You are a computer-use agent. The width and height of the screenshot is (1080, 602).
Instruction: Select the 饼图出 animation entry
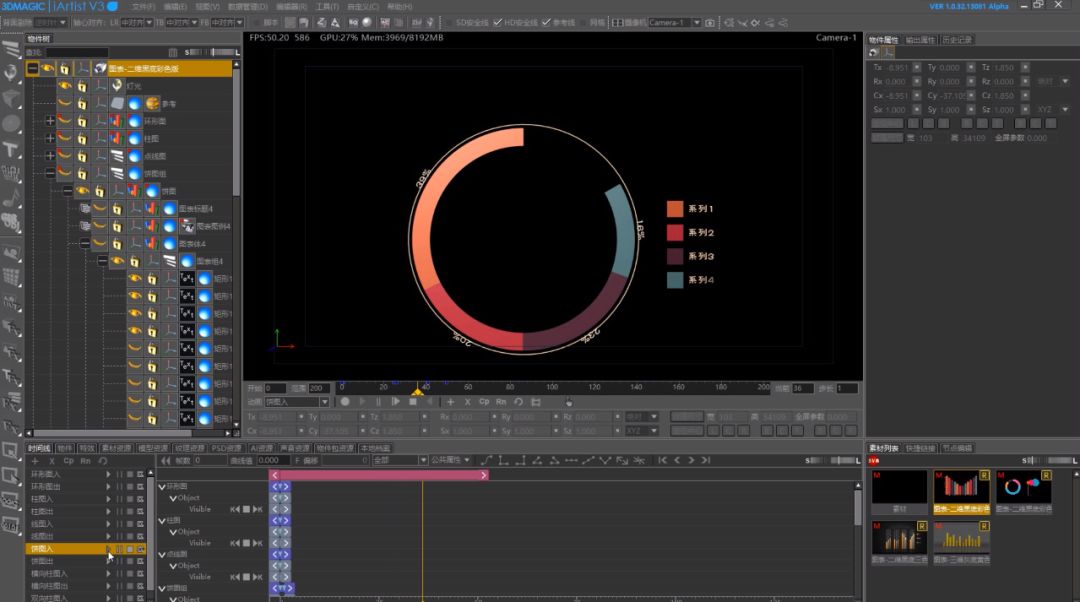point(42,561)
